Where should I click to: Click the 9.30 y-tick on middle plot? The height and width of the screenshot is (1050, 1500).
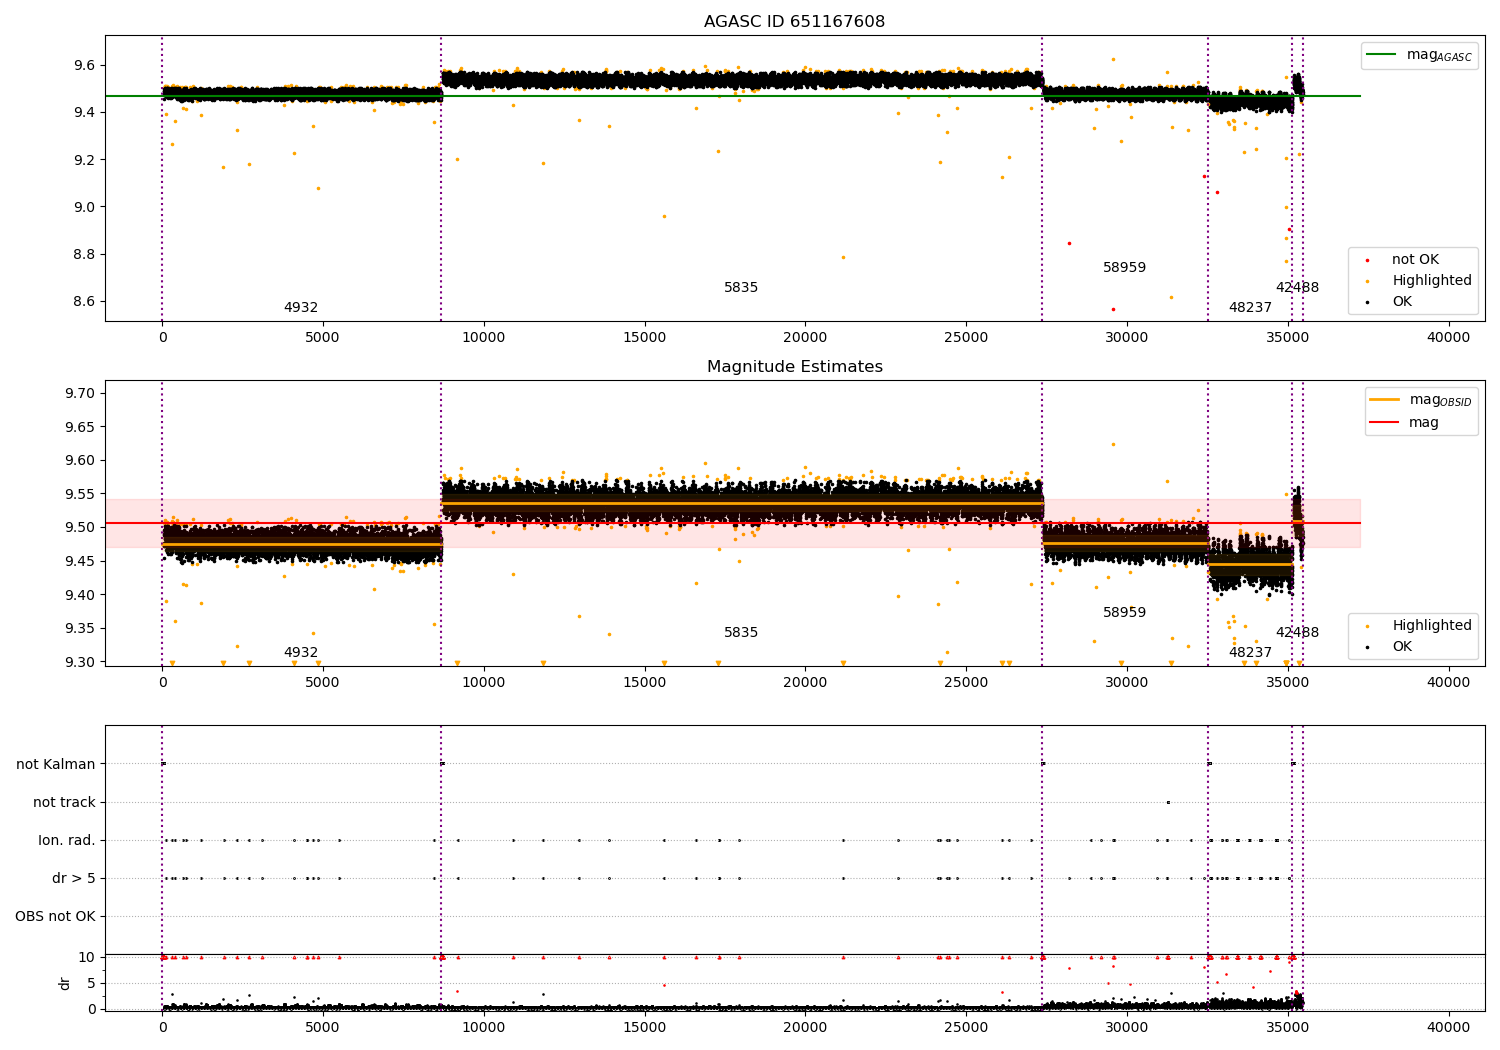pos(79,663)
